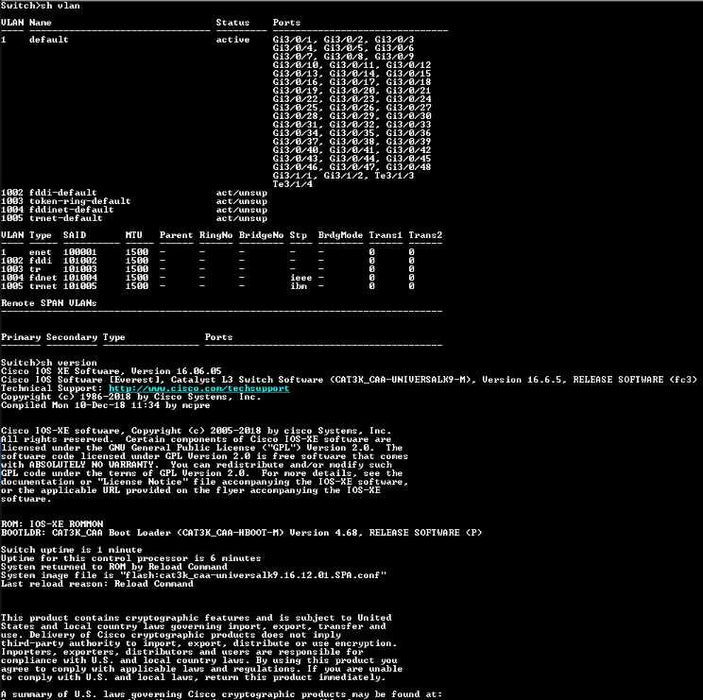
Task: Click the 'BOOTLDR: CAT3K_CAA Boot Loader' line
Action: pyautogui.click(x=241, y=532)
